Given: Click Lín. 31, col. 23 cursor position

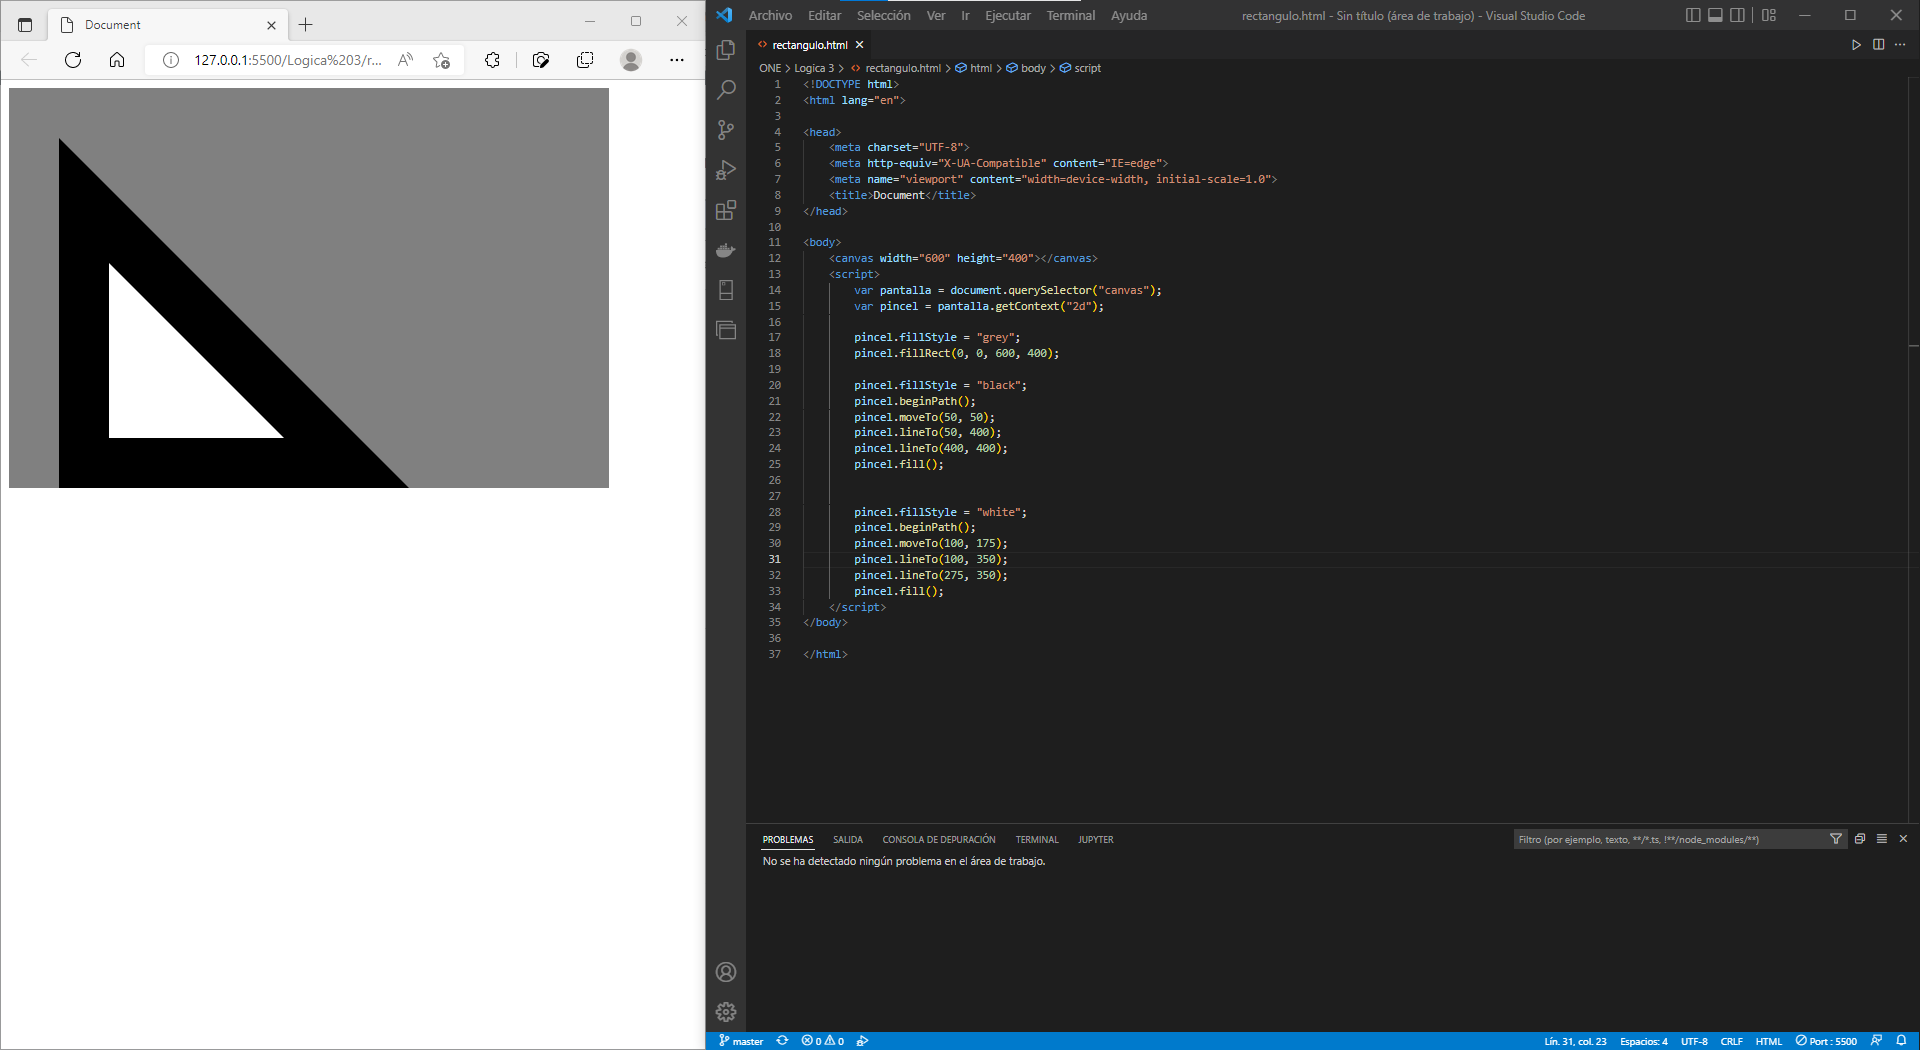Looking at the screenshot, I should coord(1575,1041).
